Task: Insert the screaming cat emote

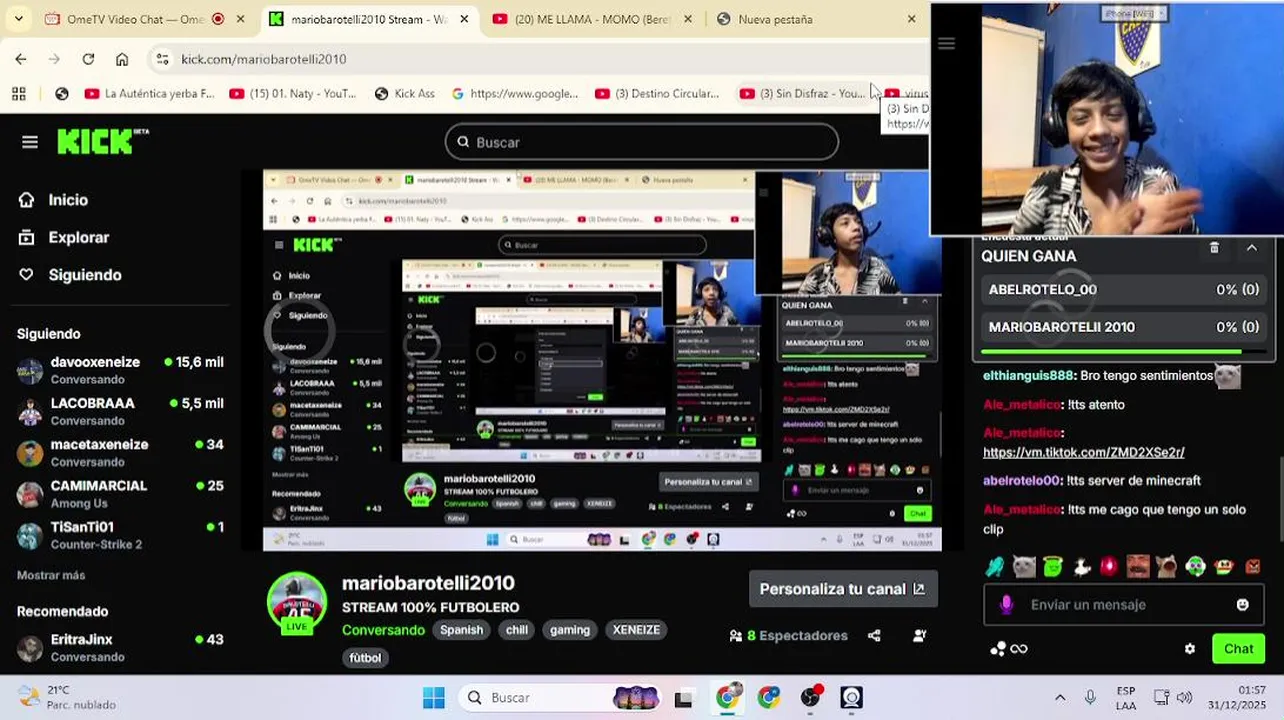Action: (1167, 567)
